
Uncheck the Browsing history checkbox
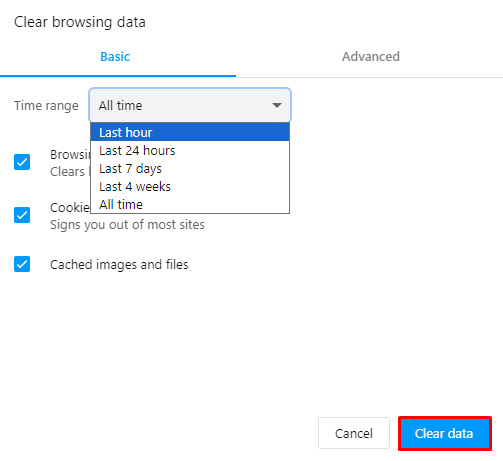22,162
